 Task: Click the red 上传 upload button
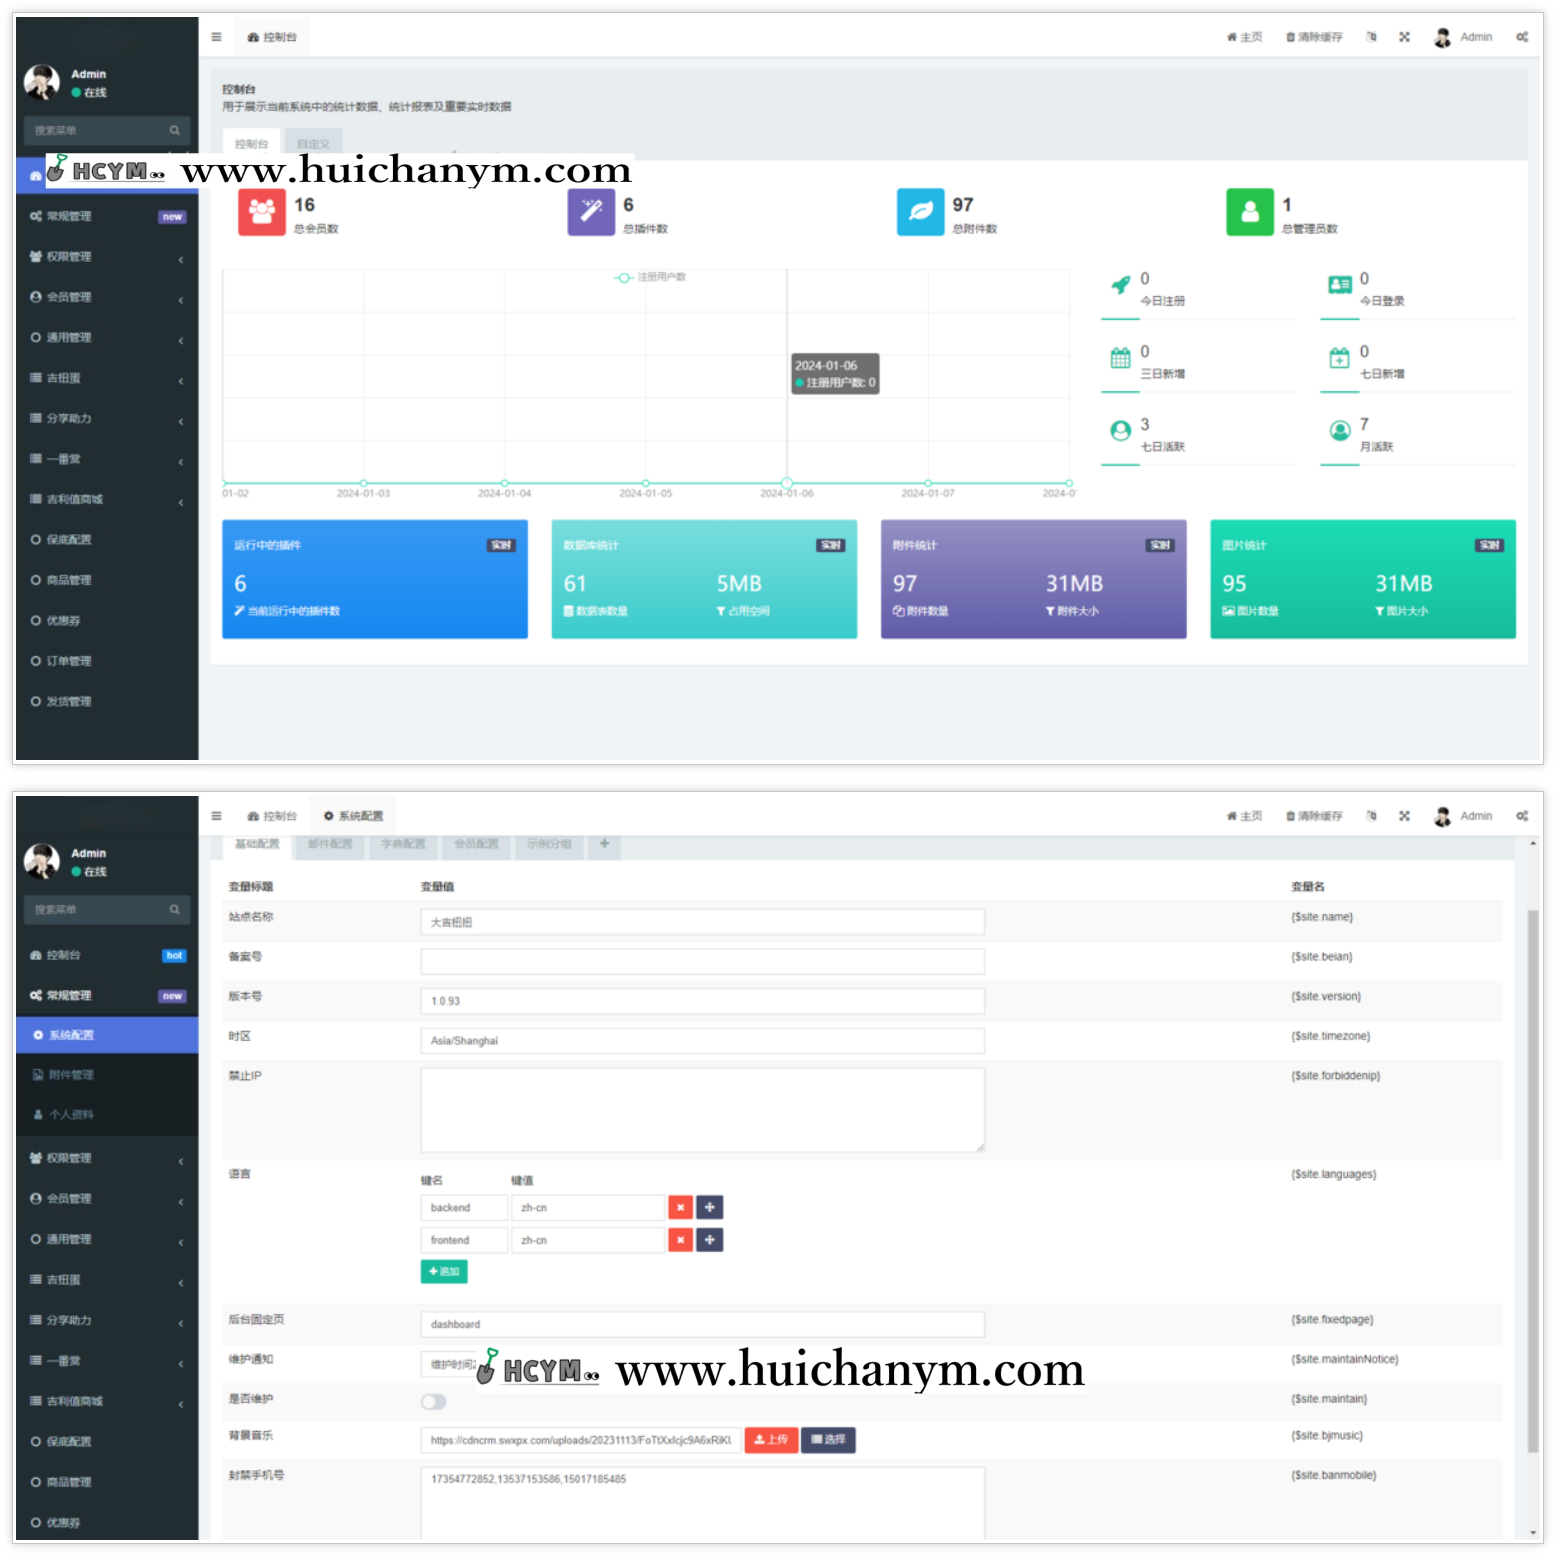click(x=771, y=1440)
